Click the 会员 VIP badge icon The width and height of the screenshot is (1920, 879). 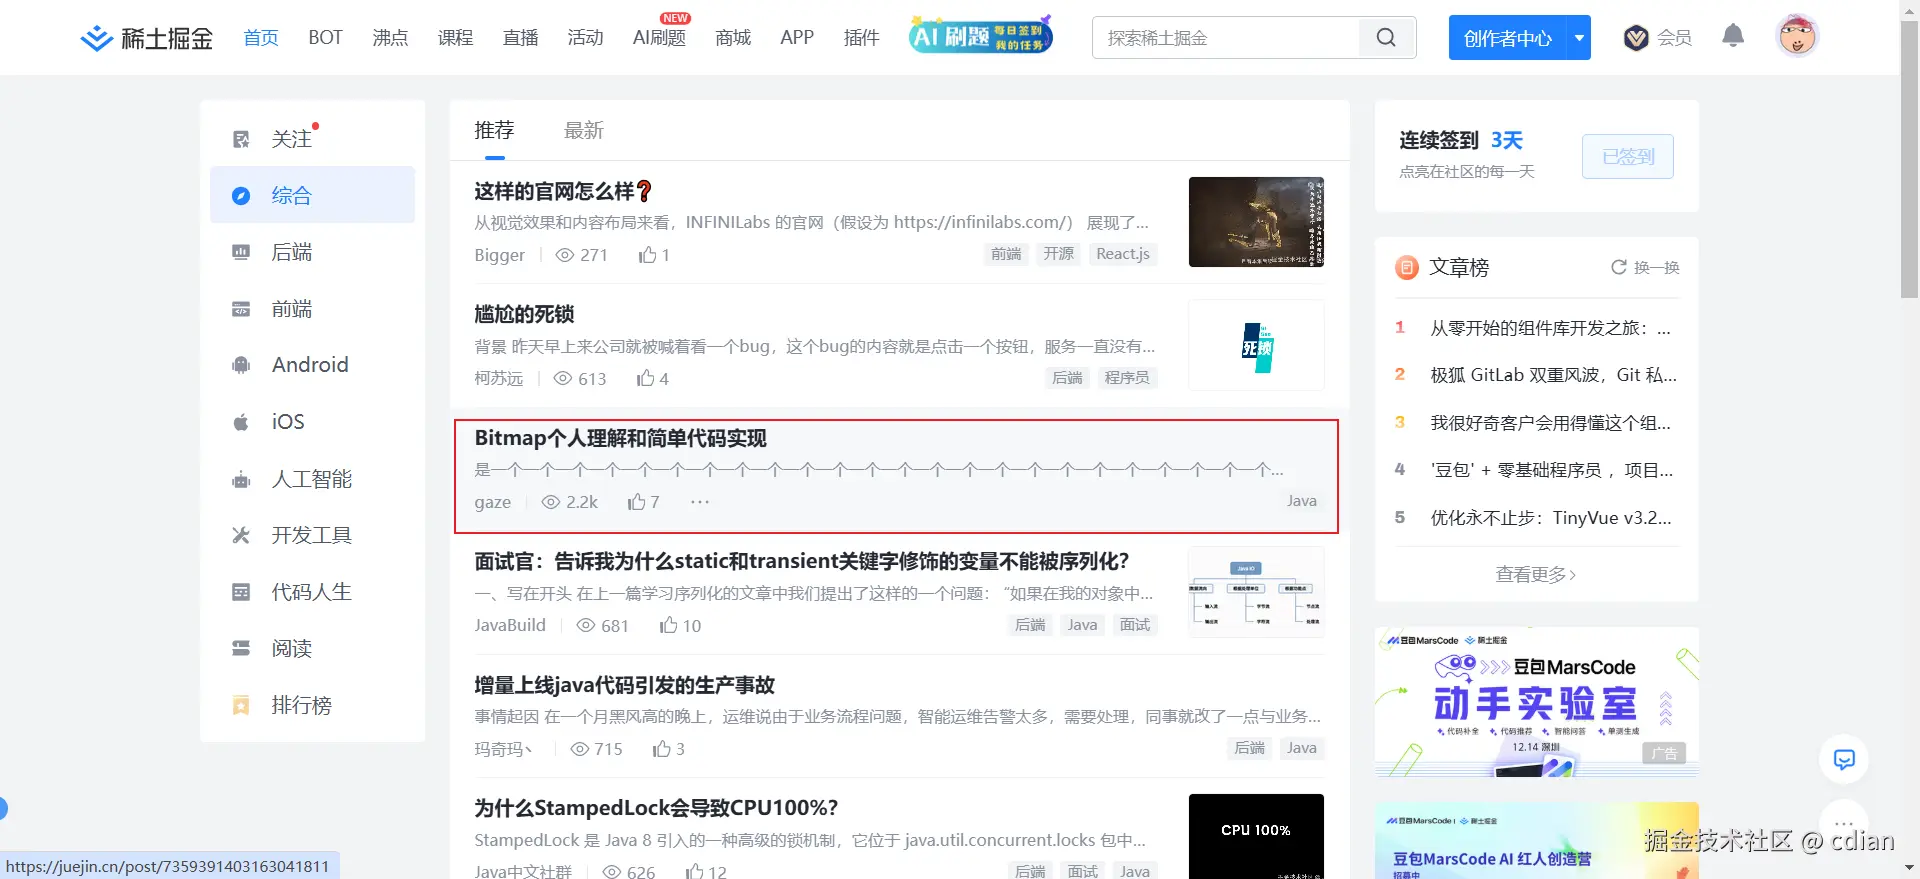[1636, 38]
